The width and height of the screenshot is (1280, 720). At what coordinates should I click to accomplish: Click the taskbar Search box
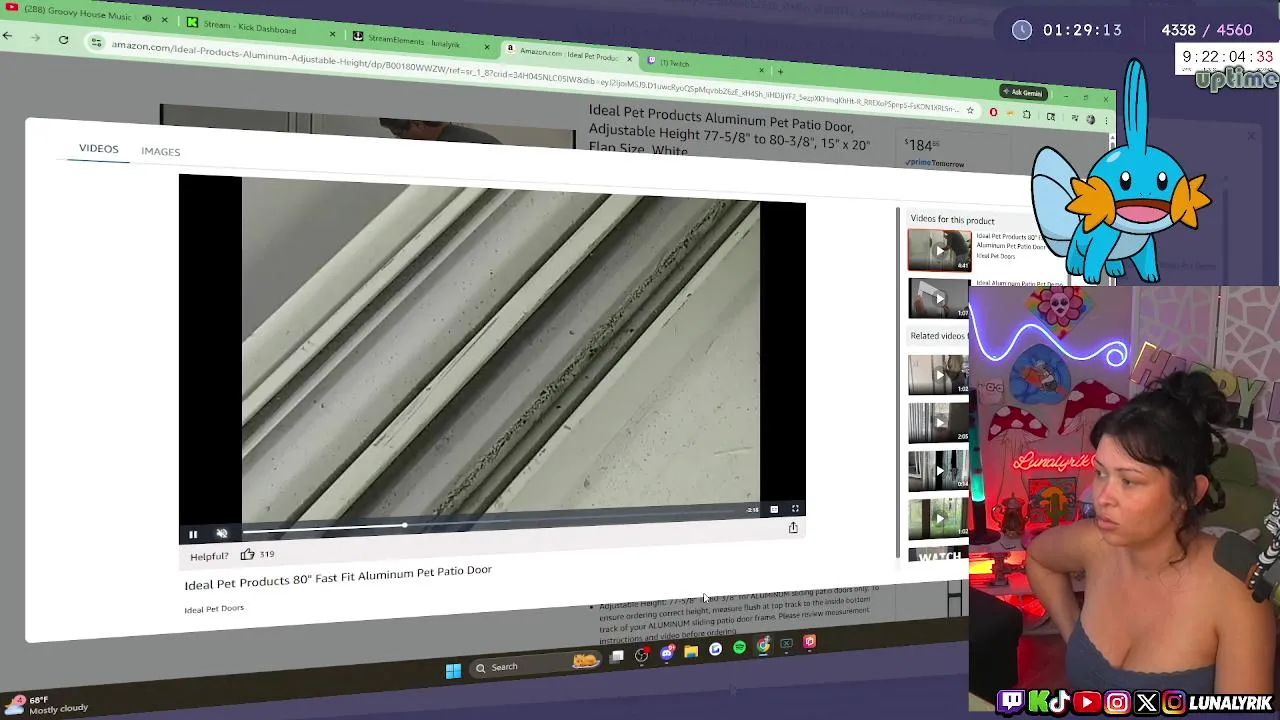533,664
